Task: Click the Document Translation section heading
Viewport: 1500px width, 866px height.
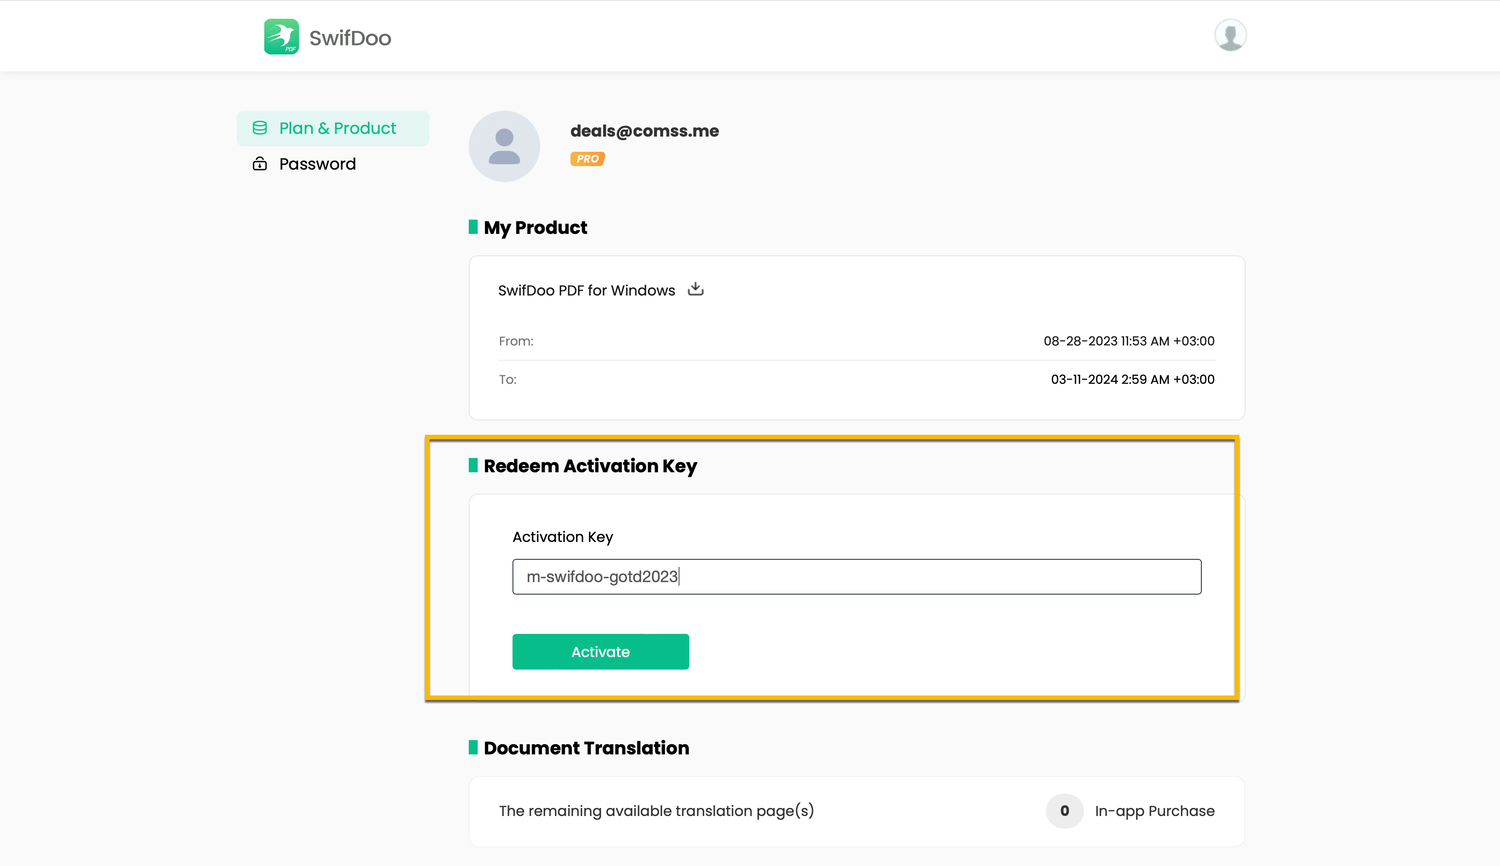Action: pos(586,748)
